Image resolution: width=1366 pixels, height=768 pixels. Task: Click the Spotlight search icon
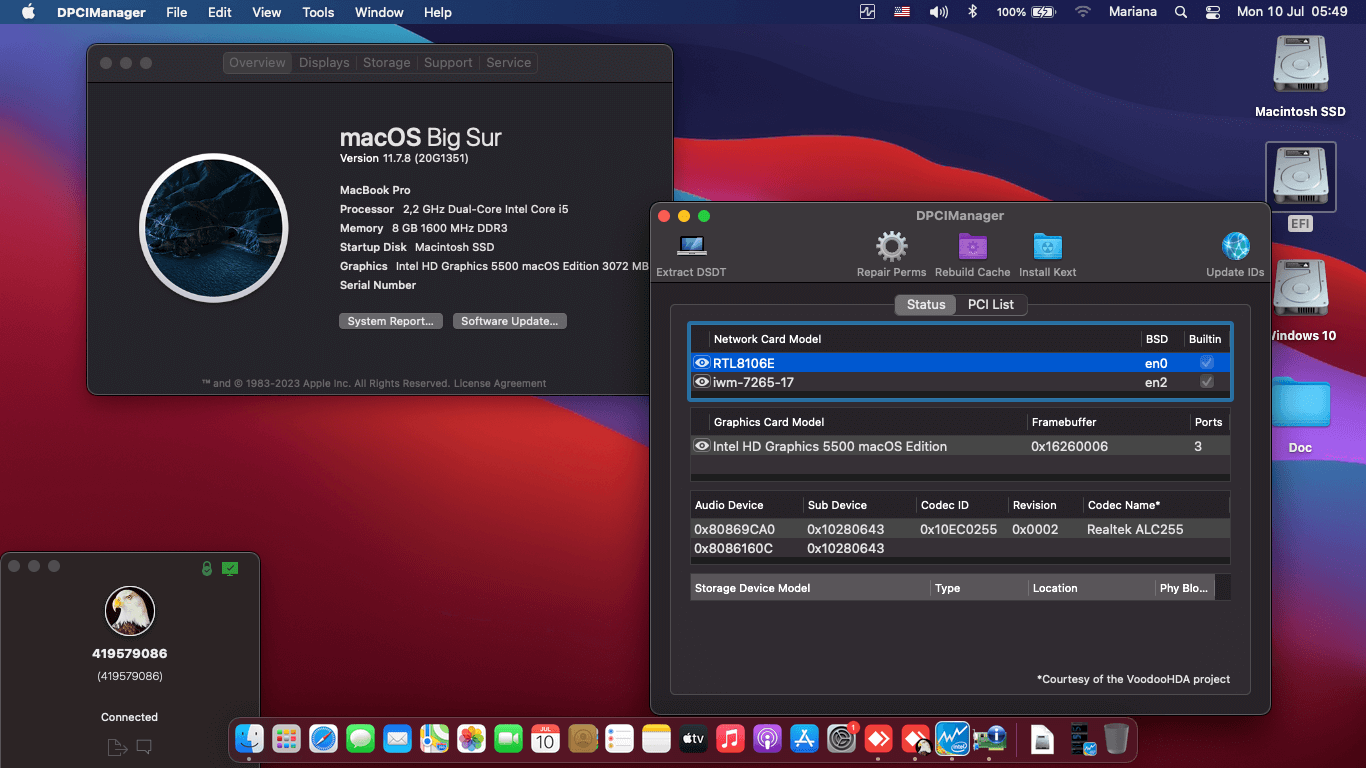pyautogui.click(x=1181, y=12)
